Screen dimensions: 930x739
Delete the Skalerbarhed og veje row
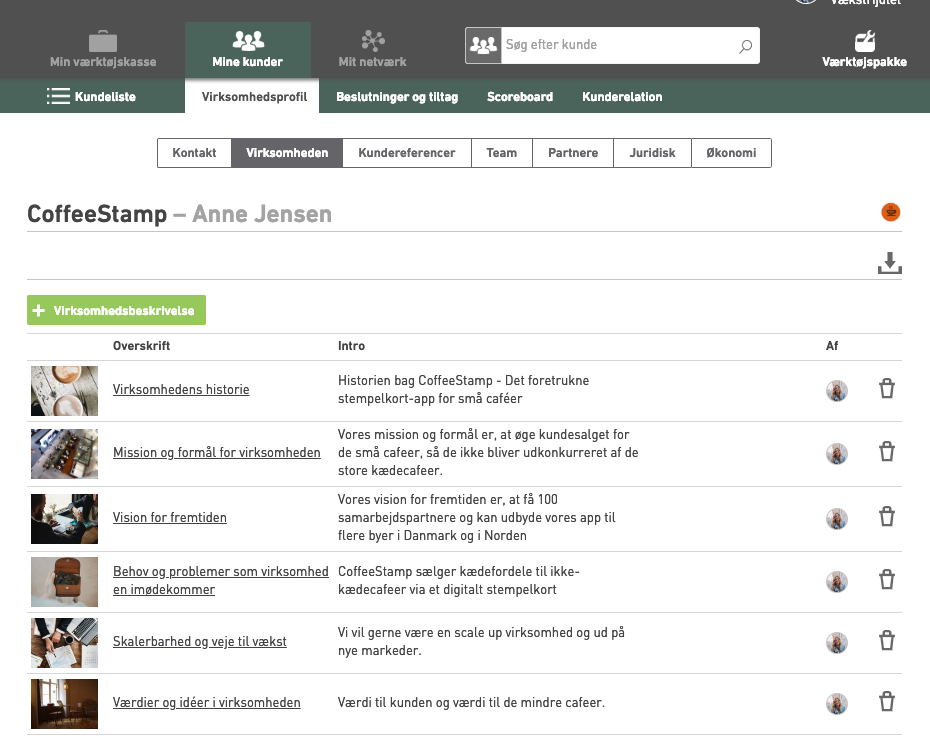point(887,641)
